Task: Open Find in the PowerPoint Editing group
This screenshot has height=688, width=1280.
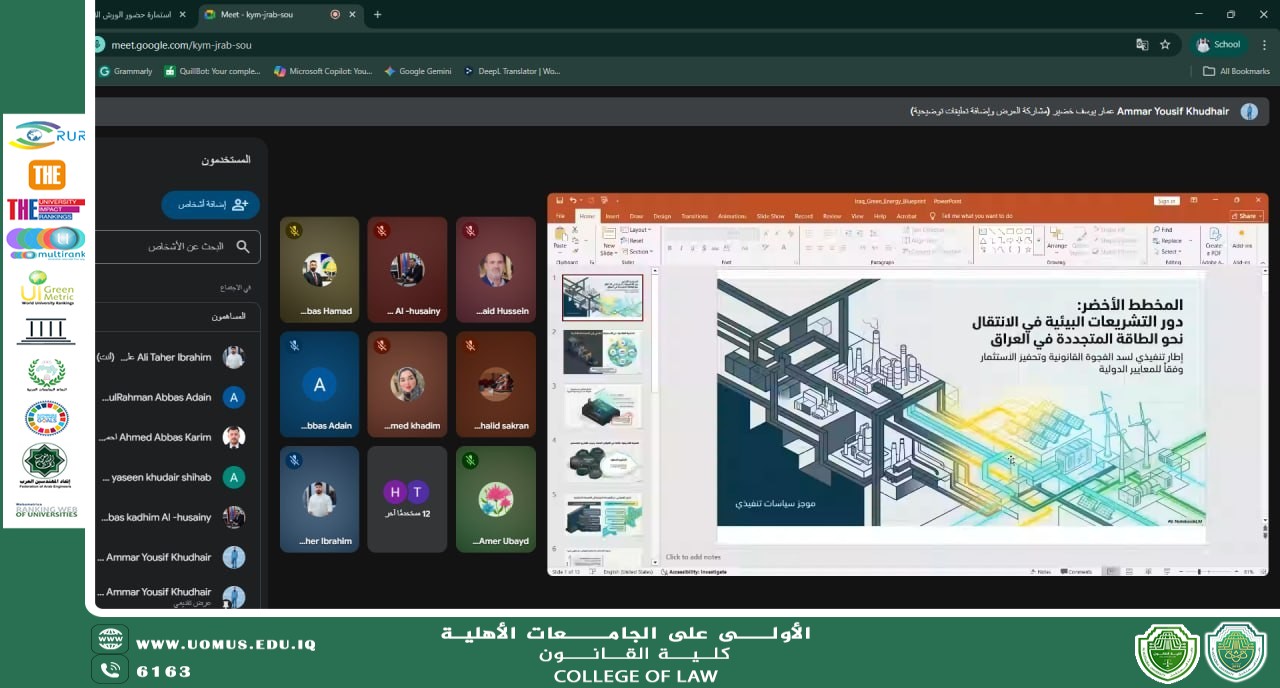Action: [x=1164, y=228]
